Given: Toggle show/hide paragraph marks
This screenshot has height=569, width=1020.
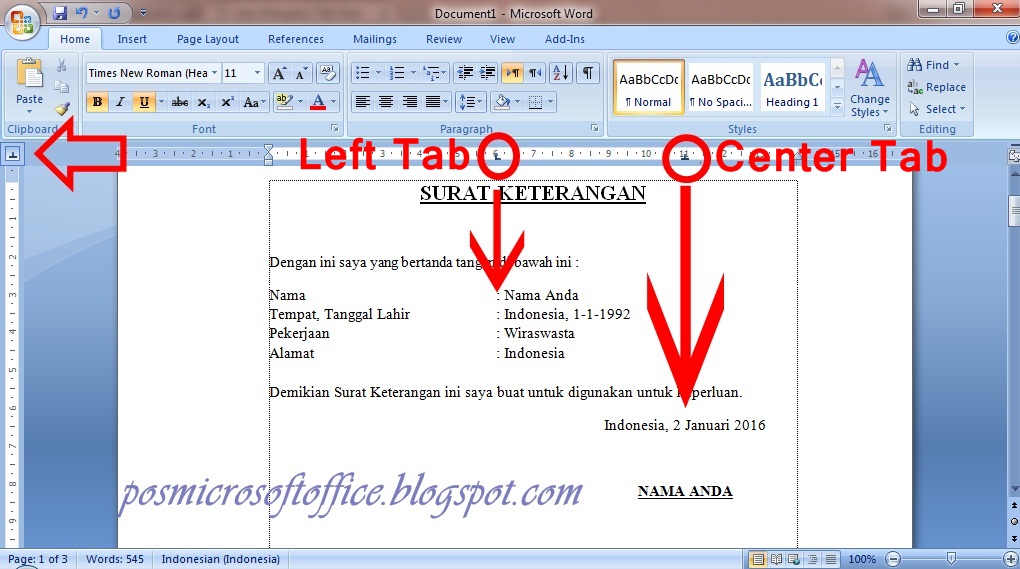Looking at the screenshot, I should [x=587, y=73].
